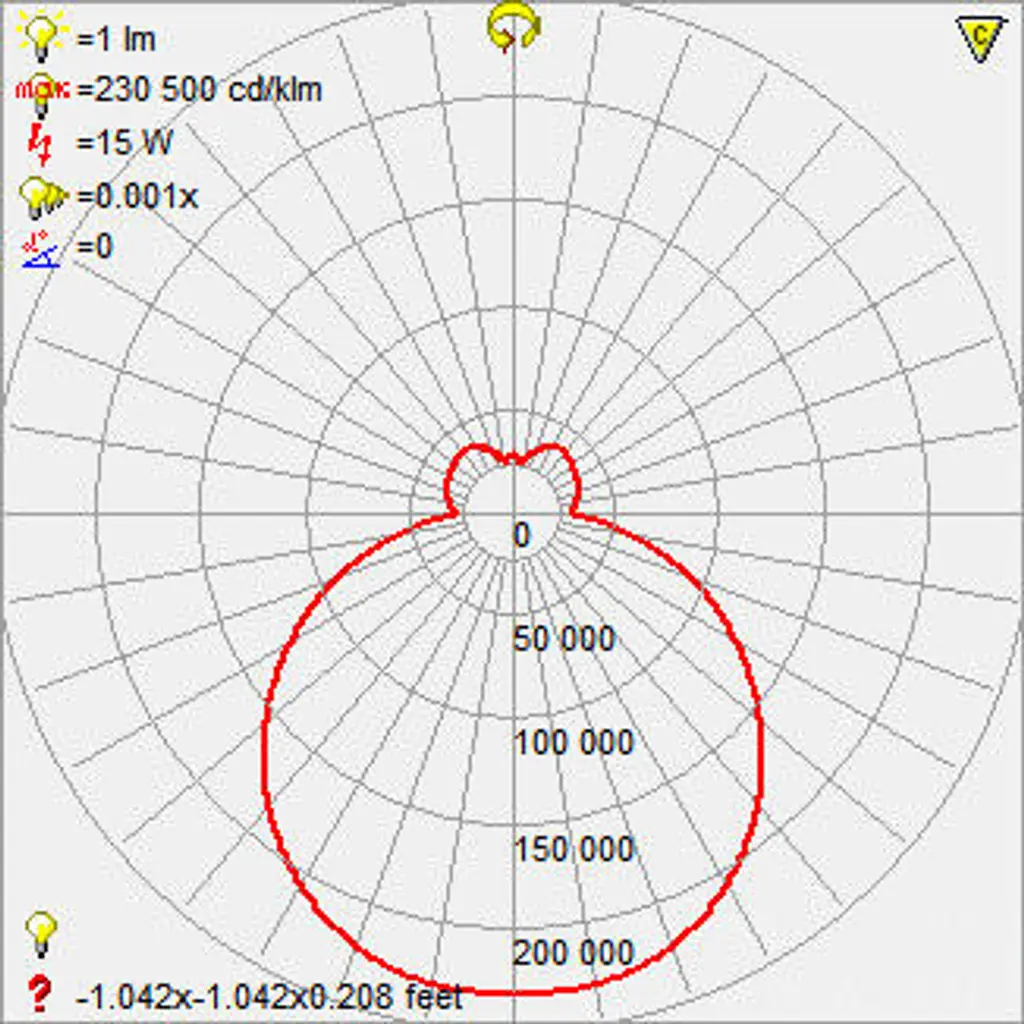Image resolution: width=1024 pixels, height=1024 pixels.
Task: Click the yellow C-plane triangle icon
Action: tap(979, 37)
